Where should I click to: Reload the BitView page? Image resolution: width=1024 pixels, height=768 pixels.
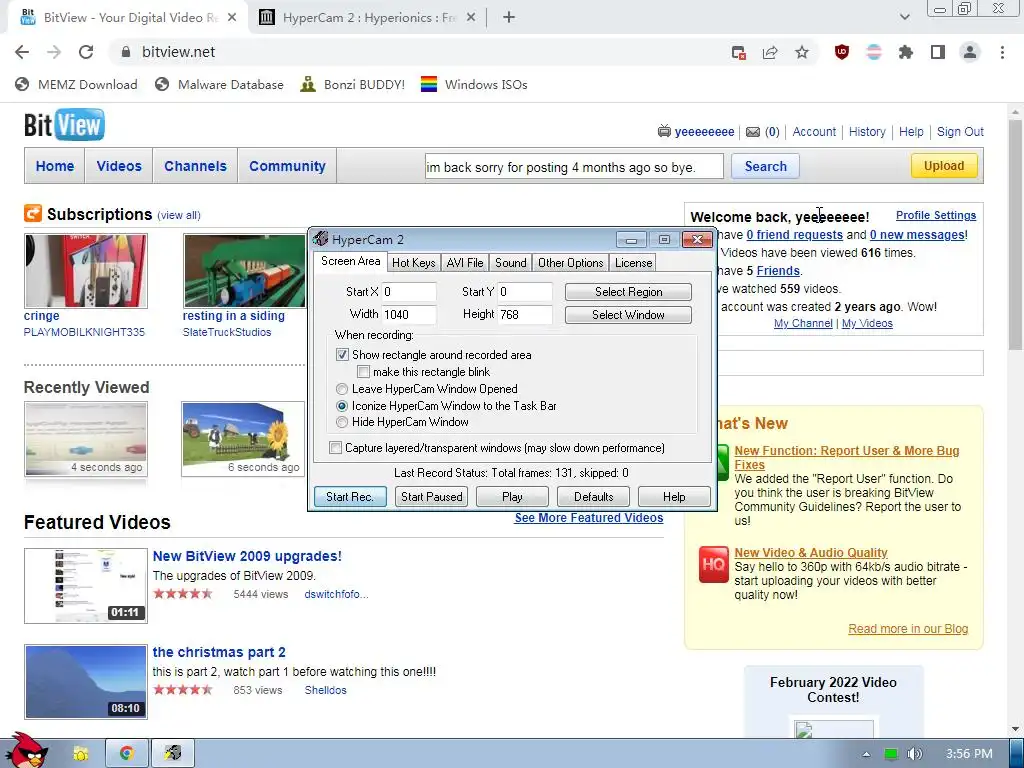(x=86, y=52)
